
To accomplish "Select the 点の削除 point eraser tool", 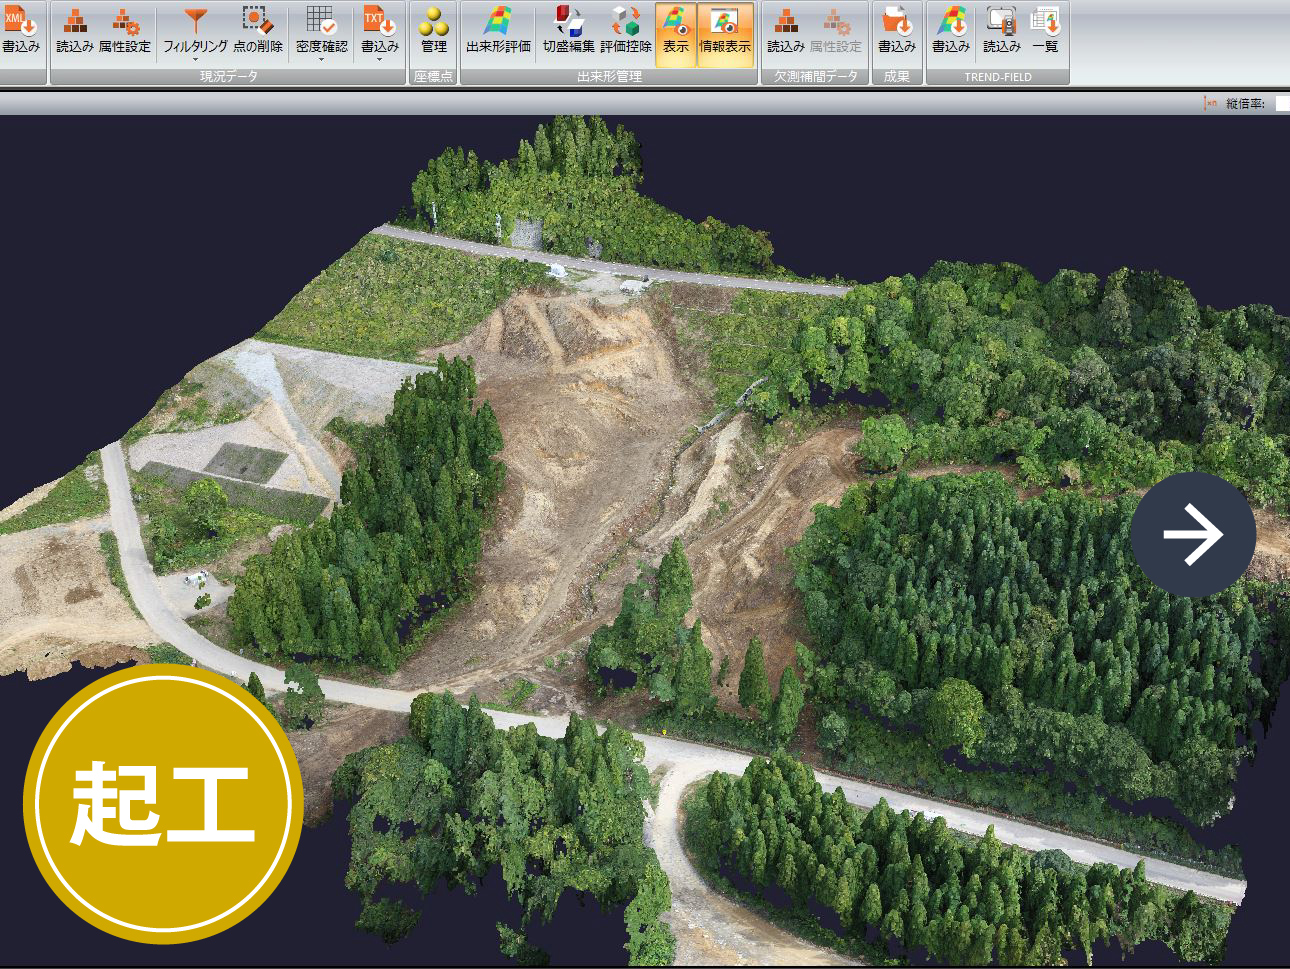I will 257,30.
